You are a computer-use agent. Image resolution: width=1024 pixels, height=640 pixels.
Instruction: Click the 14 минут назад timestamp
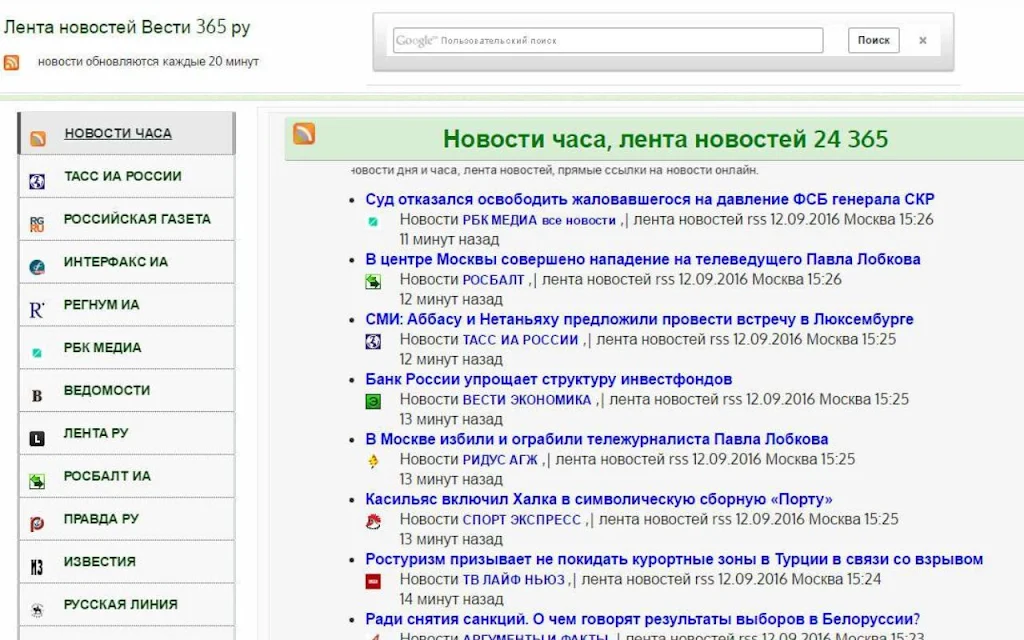pyautogui.click(x=451, y=600)
